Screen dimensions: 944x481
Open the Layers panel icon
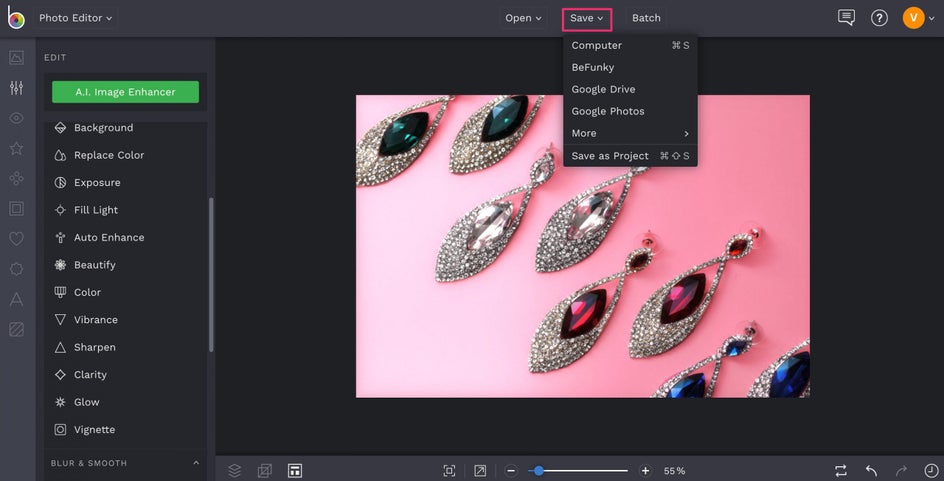[235, 470]
